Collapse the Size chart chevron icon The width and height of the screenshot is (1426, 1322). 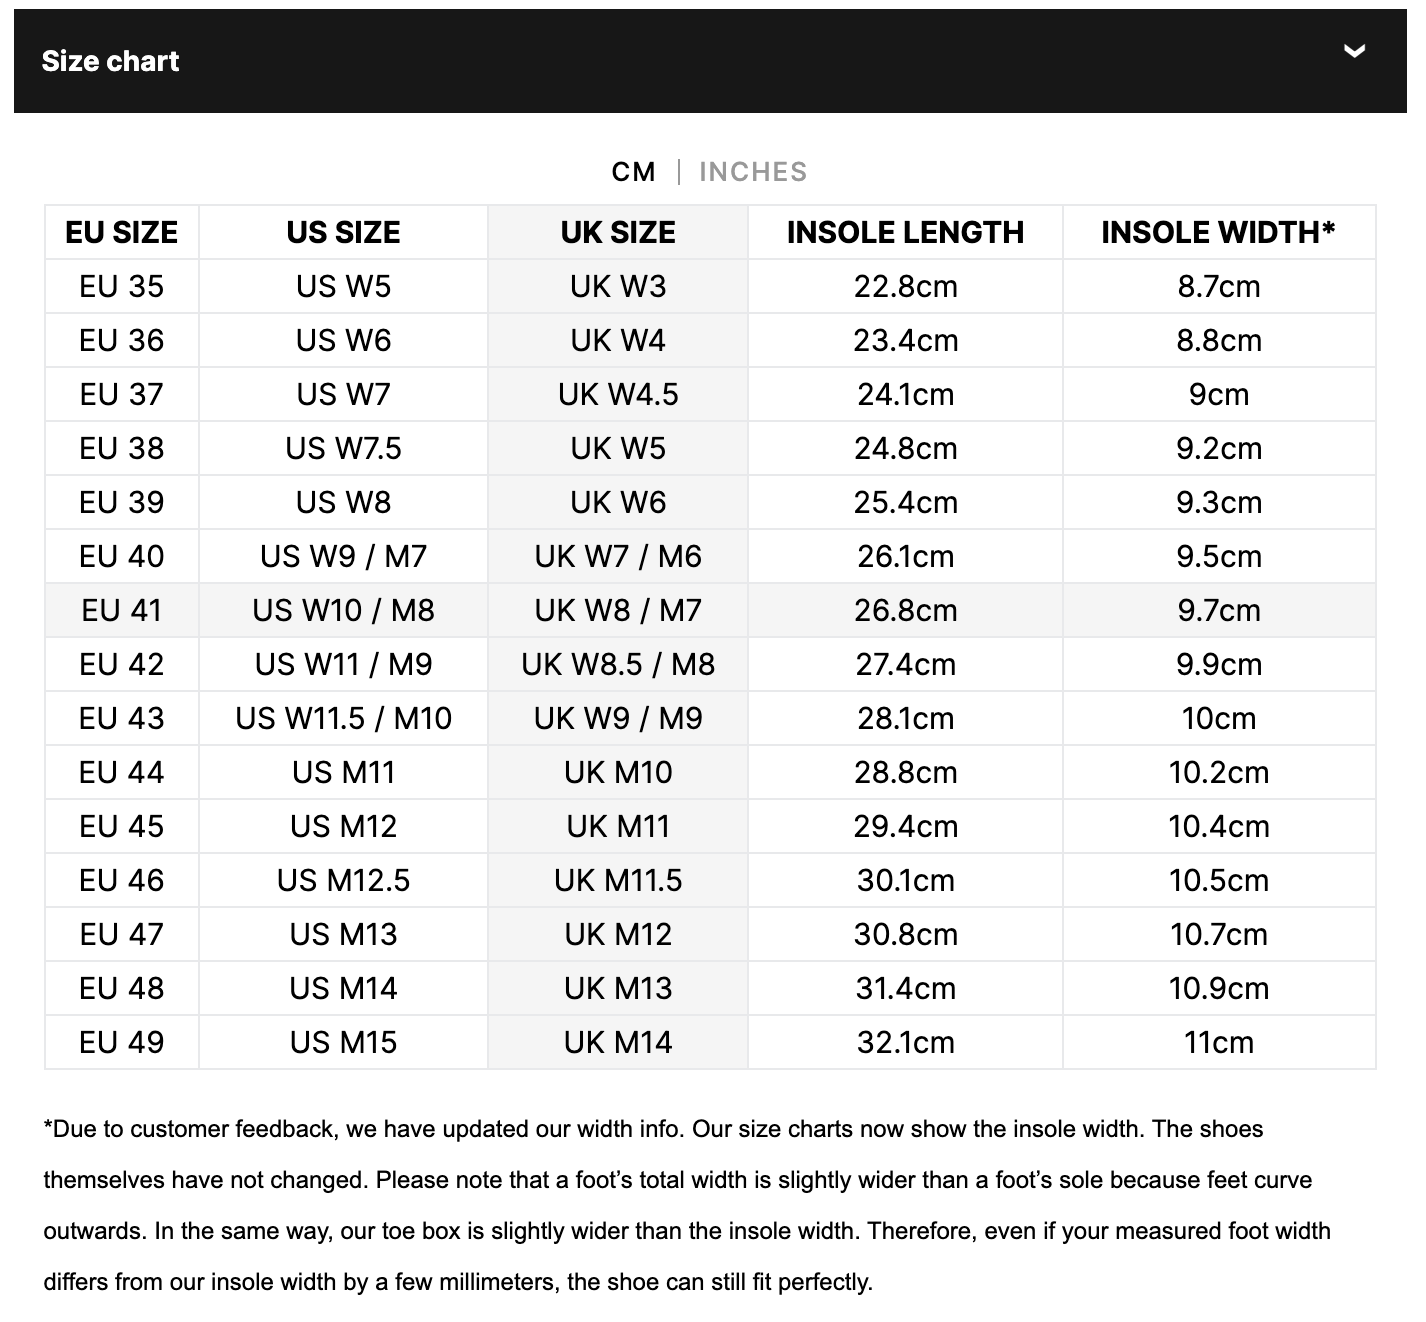[x=1354, y=51]
